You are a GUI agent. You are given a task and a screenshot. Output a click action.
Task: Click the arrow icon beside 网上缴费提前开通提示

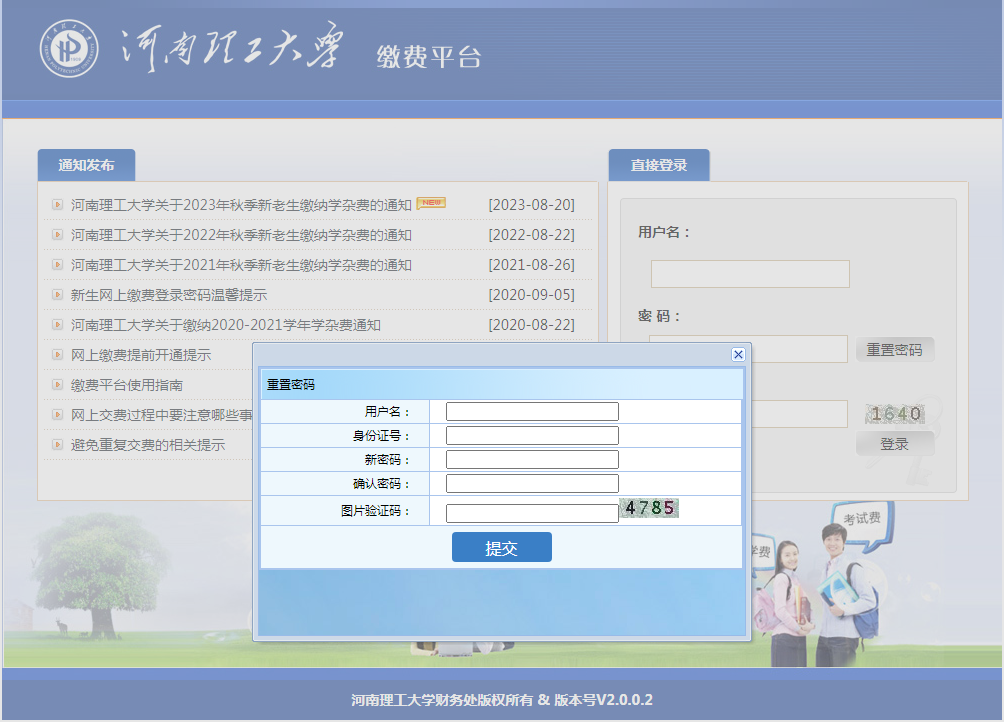(x=56, y=354)
